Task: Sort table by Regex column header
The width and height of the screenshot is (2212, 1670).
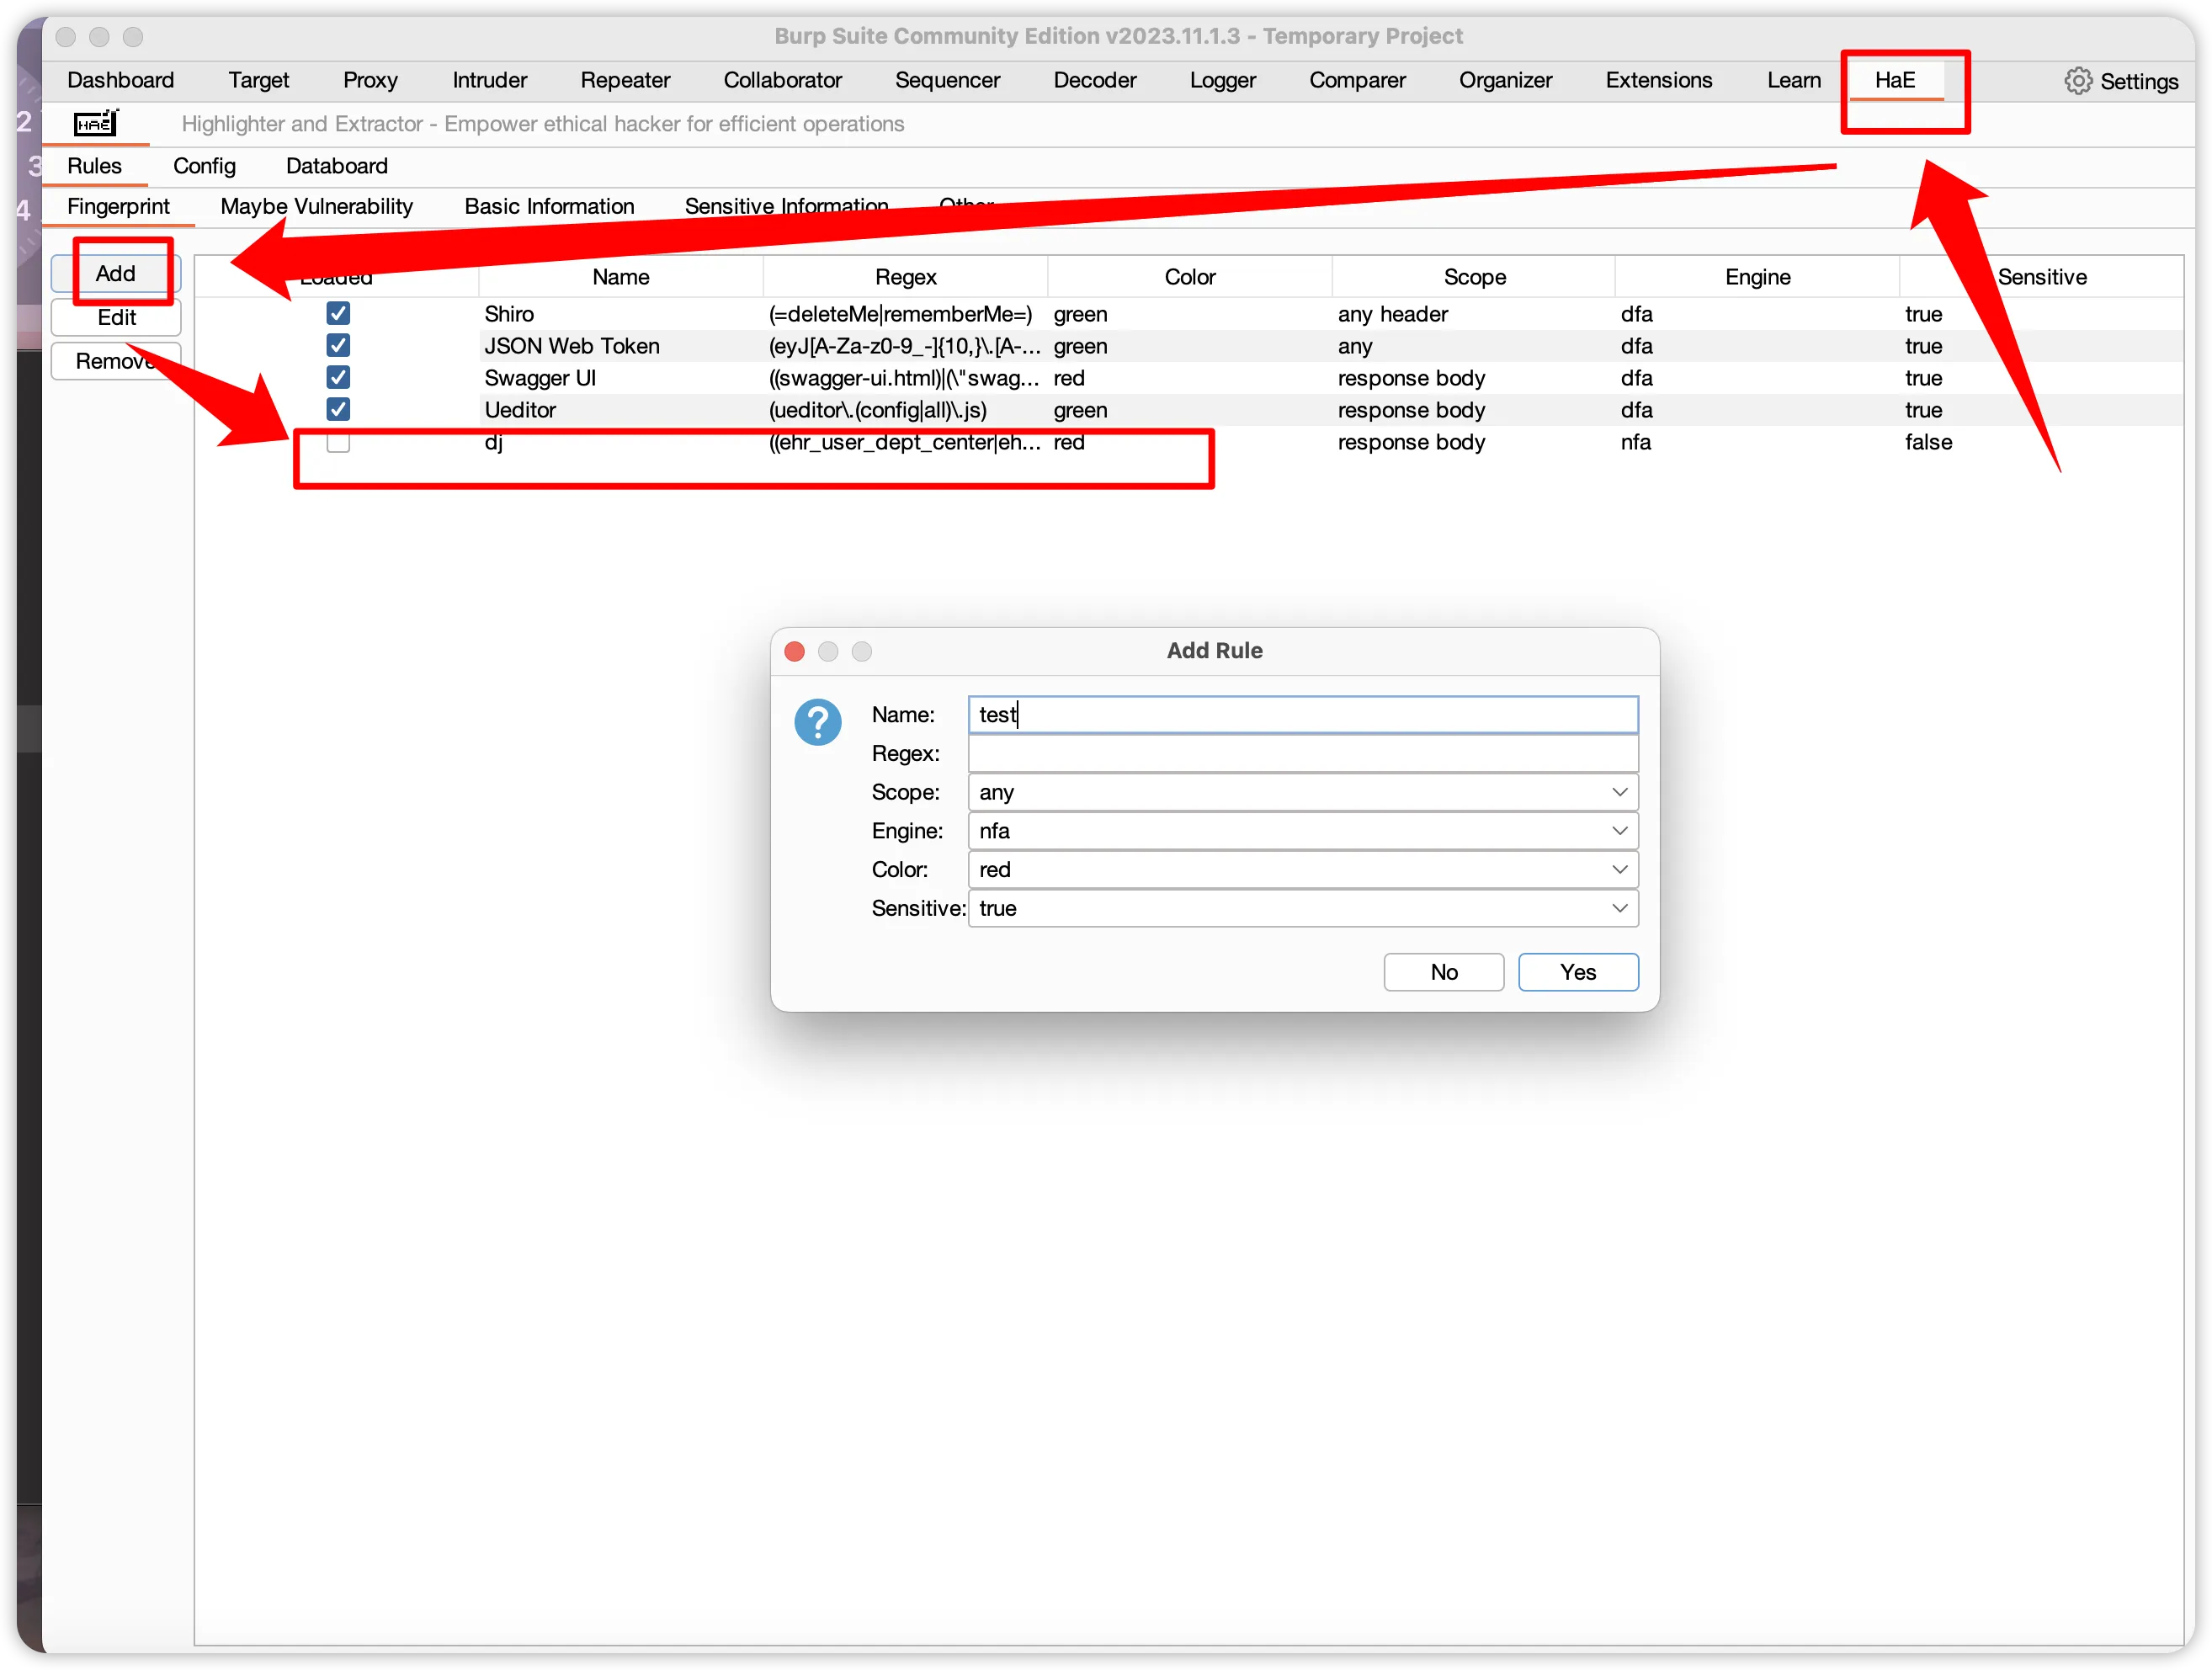Action: click(905, 277)
